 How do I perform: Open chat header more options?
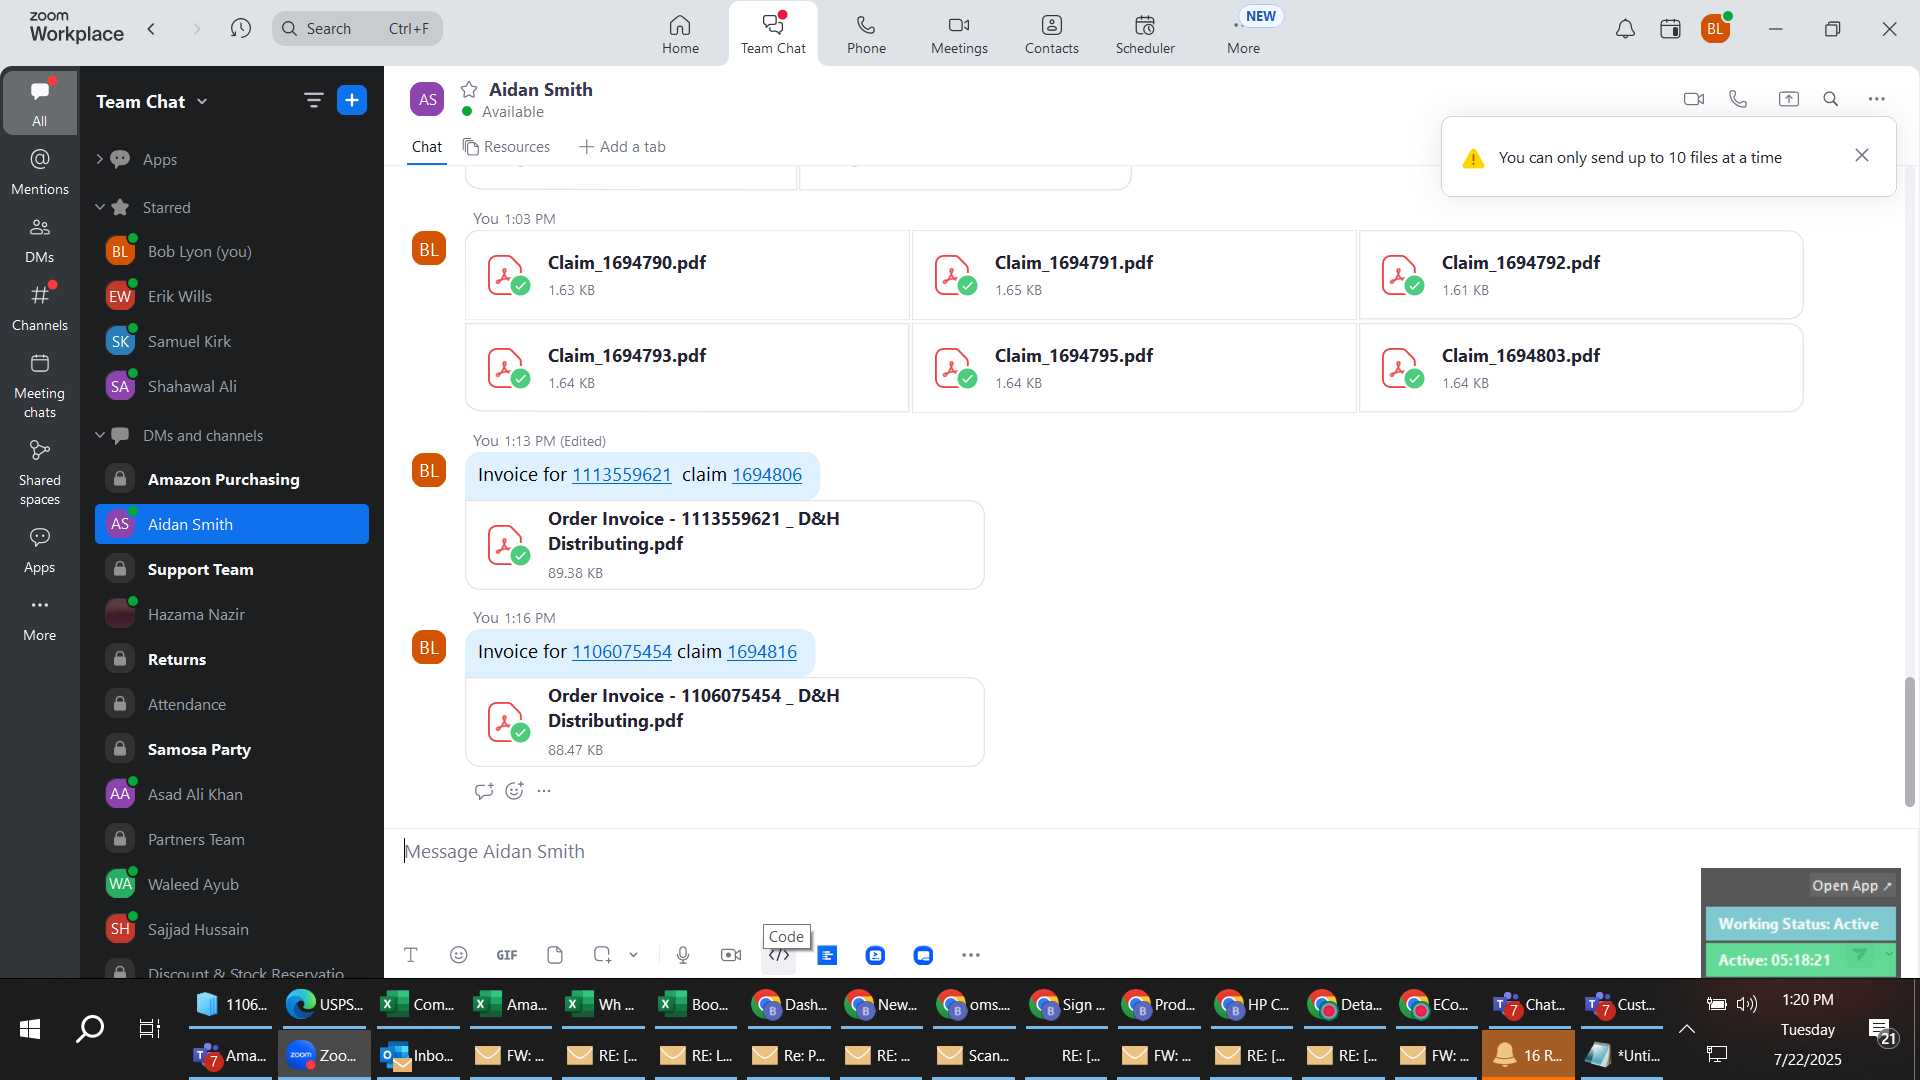pos(1876,99)
